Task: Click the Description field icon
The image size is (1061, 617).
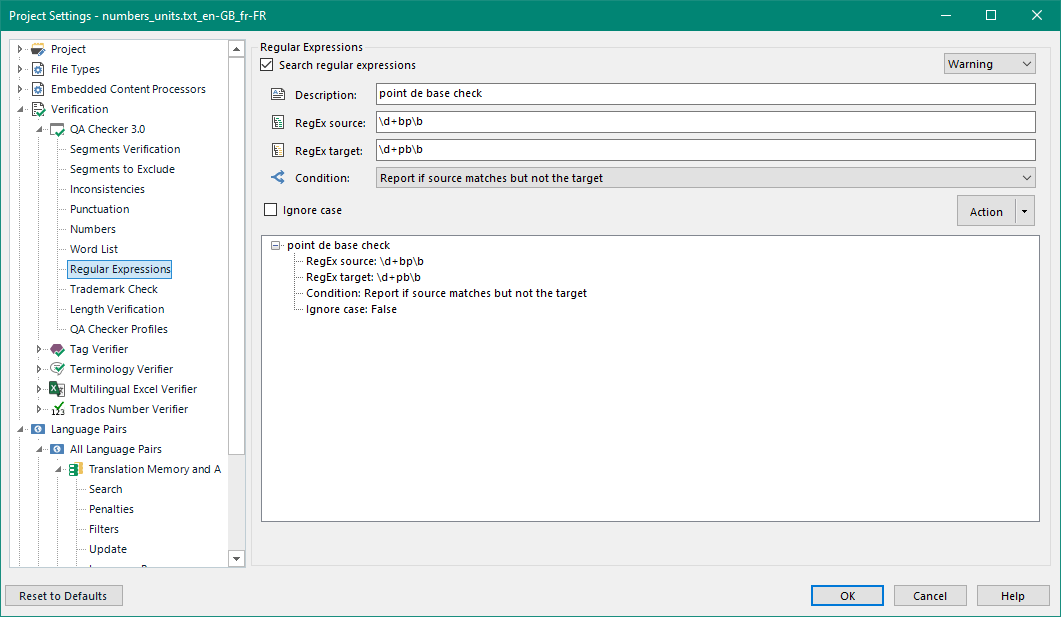Action: (x=277, y=94)
